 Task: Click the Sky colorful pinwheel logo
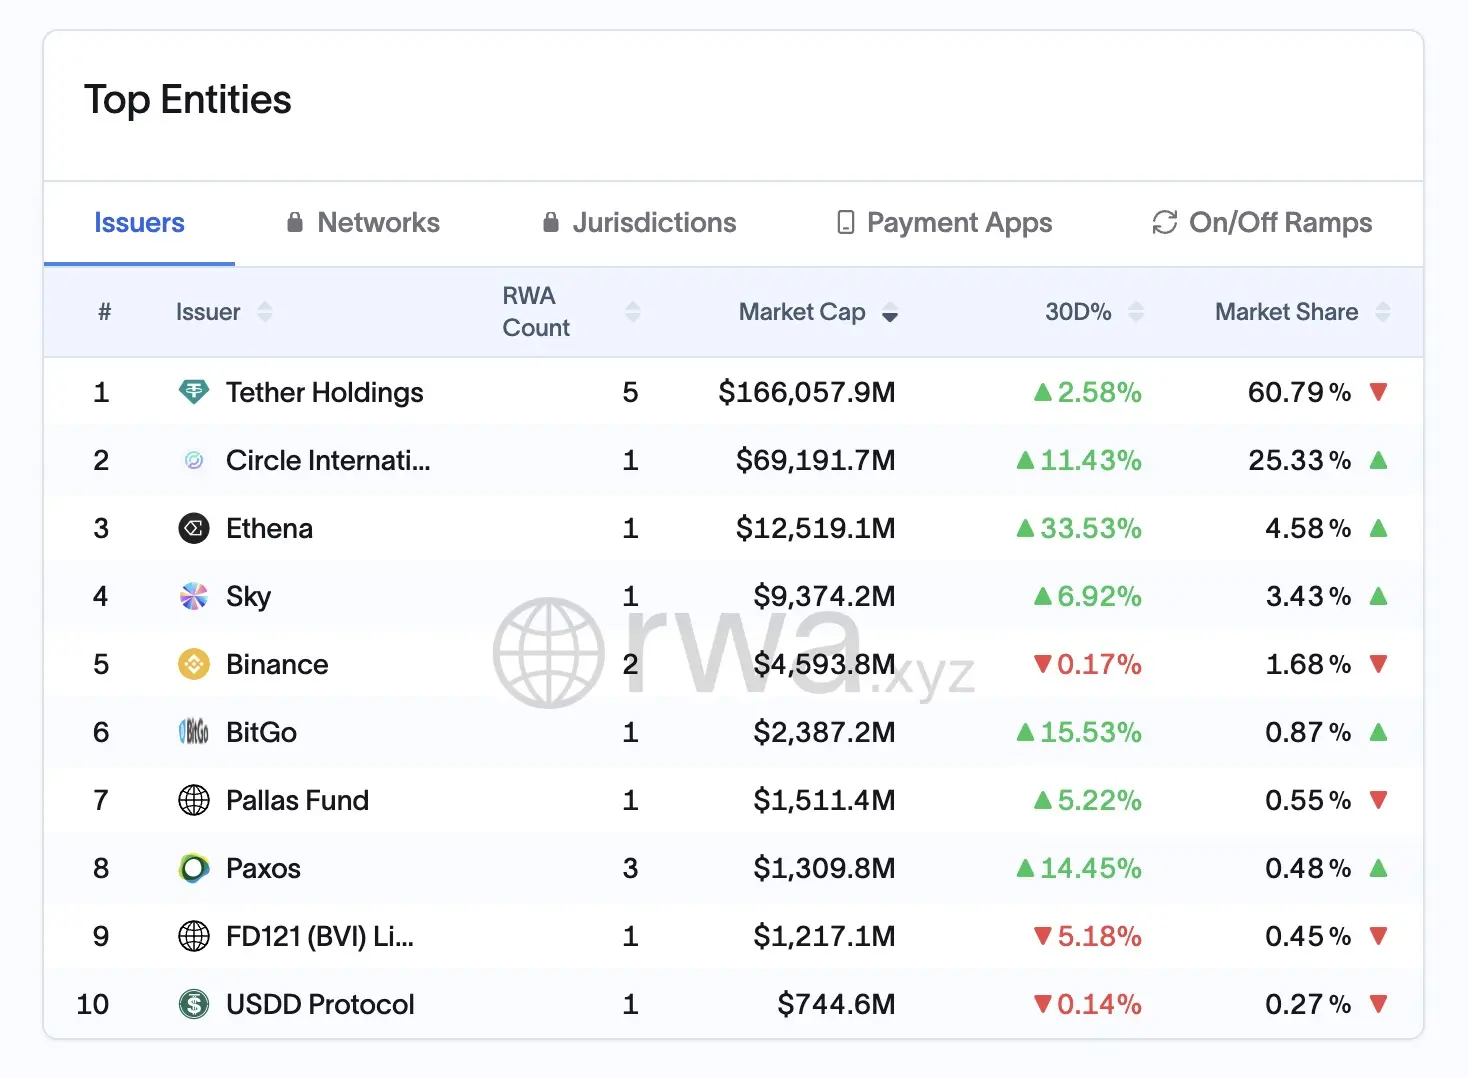[x=194, y=596]
